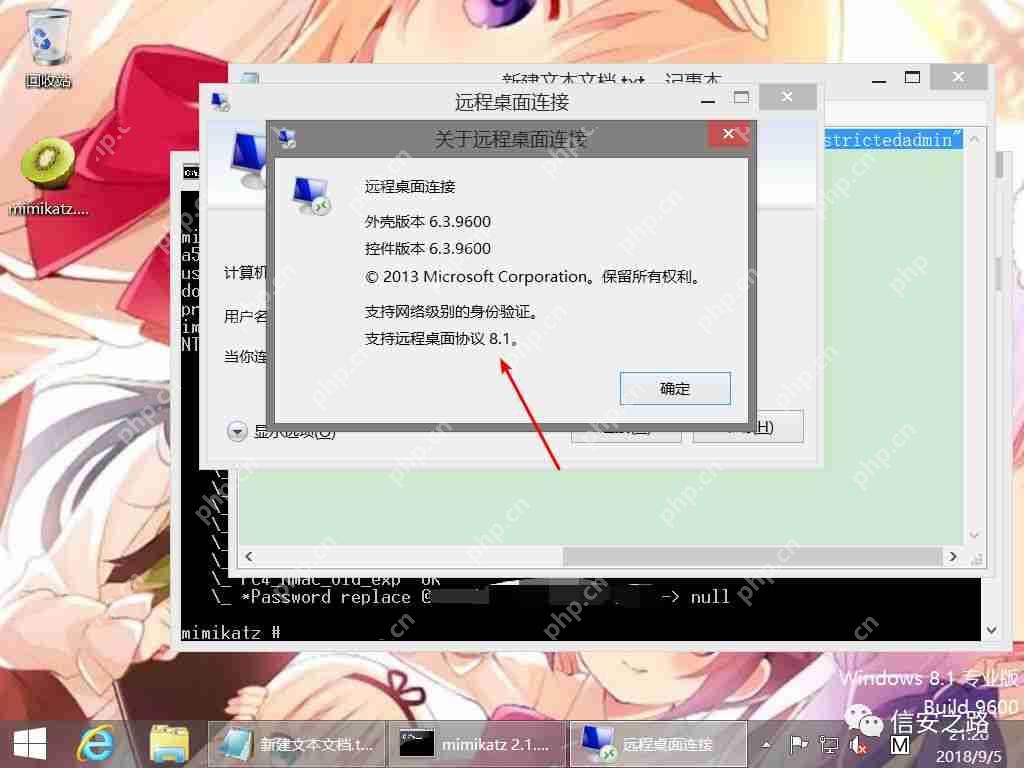
Task: Close the Notepad window
Action: [958, 77]
